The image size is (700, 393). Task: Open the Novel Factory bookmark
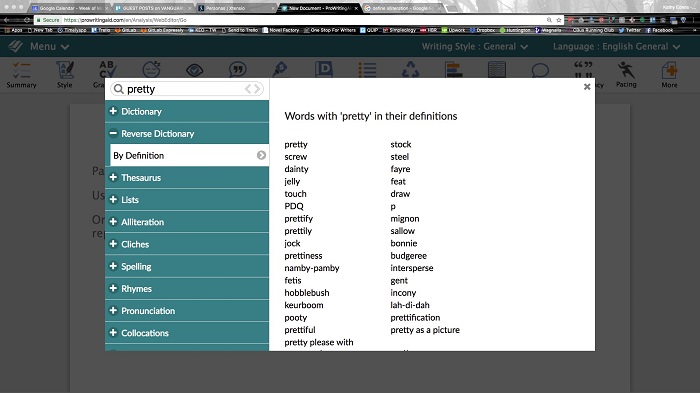click(280, 30)
